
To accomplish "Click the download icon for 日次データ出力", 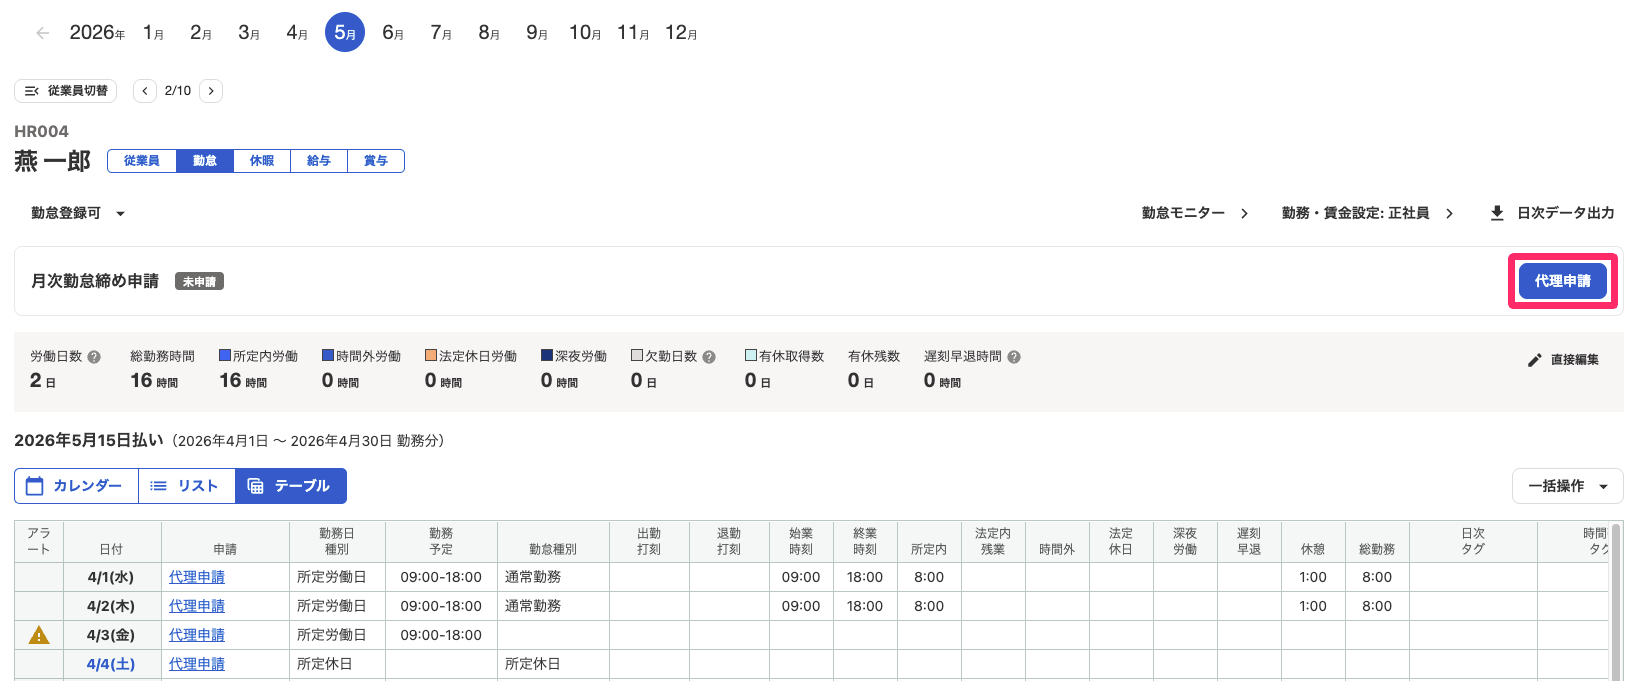I will pyautogui.click(x=1497, y=213).
